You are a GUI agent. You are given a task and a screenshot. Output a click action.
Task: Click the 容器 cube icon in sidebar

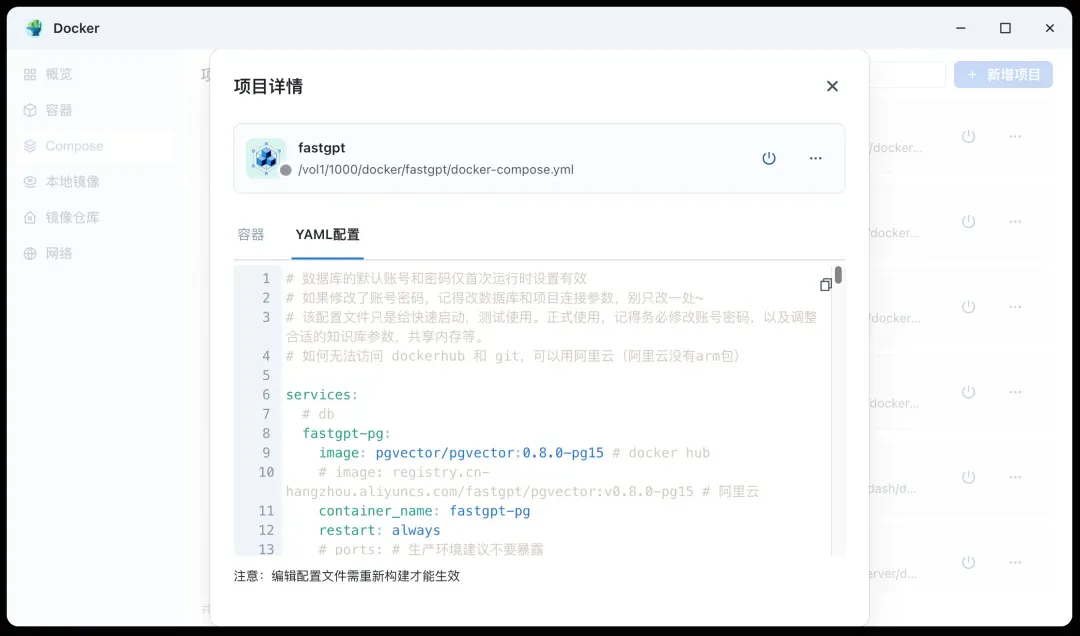(30, 110)
